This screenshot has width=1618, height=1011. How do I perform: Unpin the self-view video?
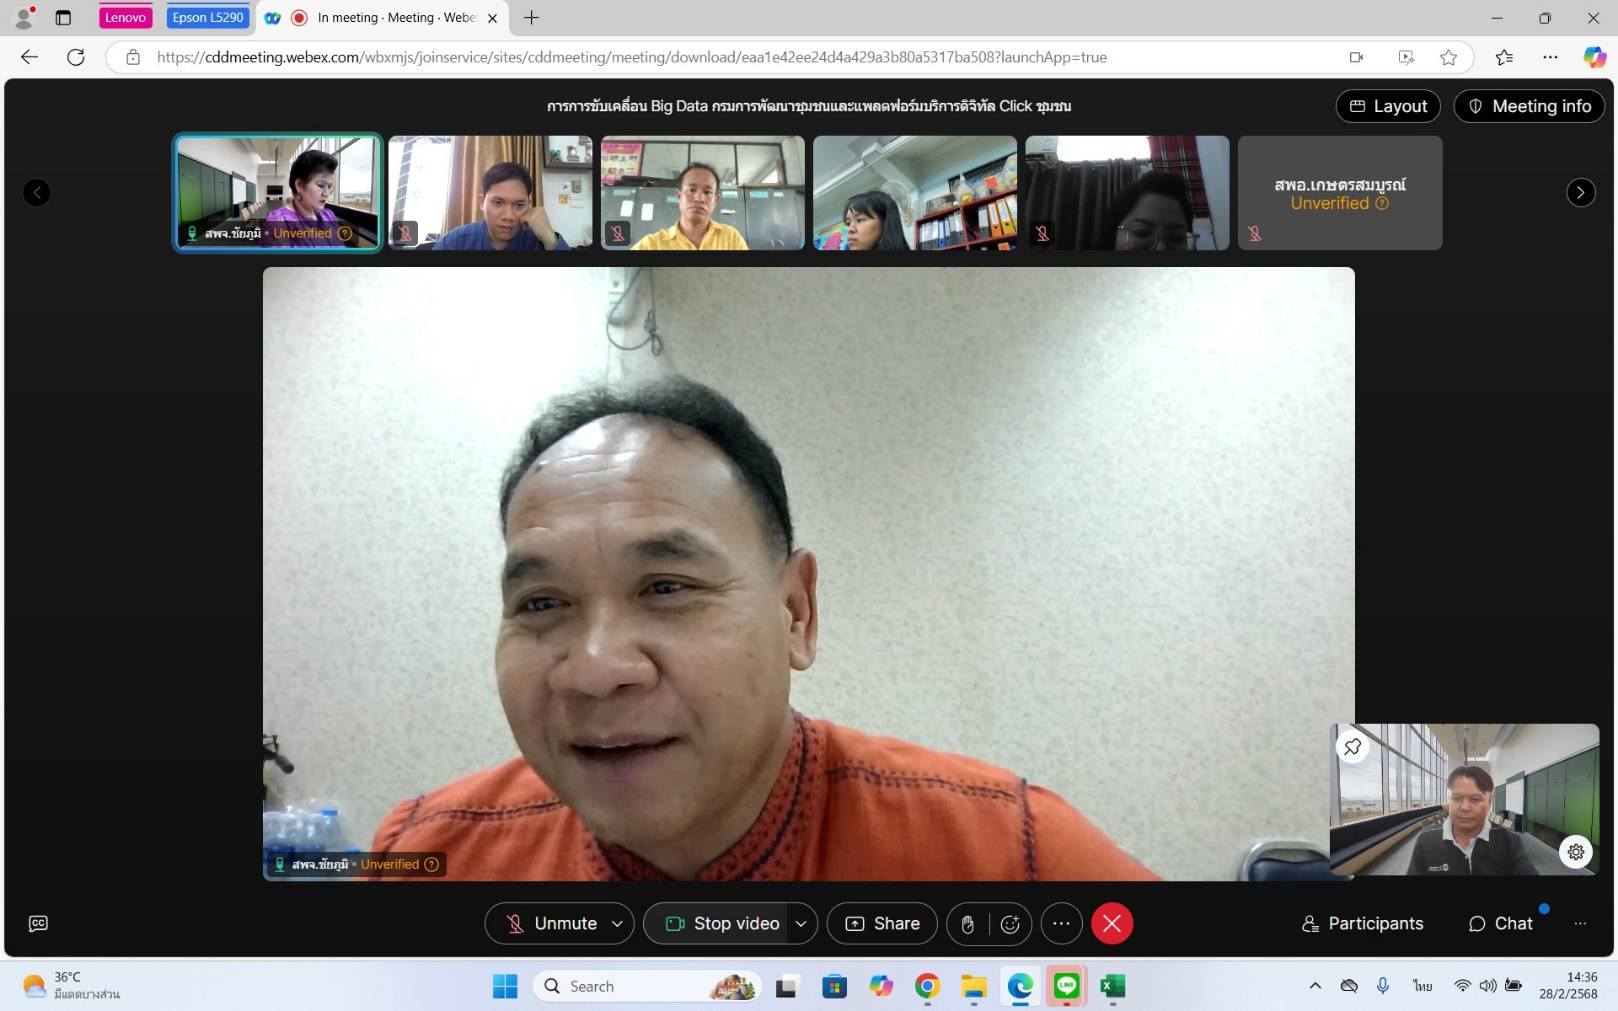tap(1352, 747)
